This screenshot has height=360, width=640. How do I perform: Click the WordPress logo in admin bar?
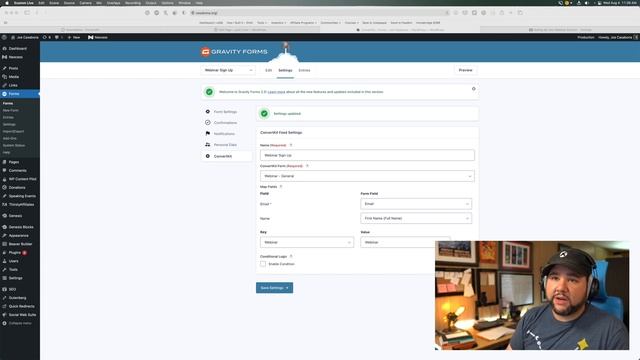[x=4, y=37]
